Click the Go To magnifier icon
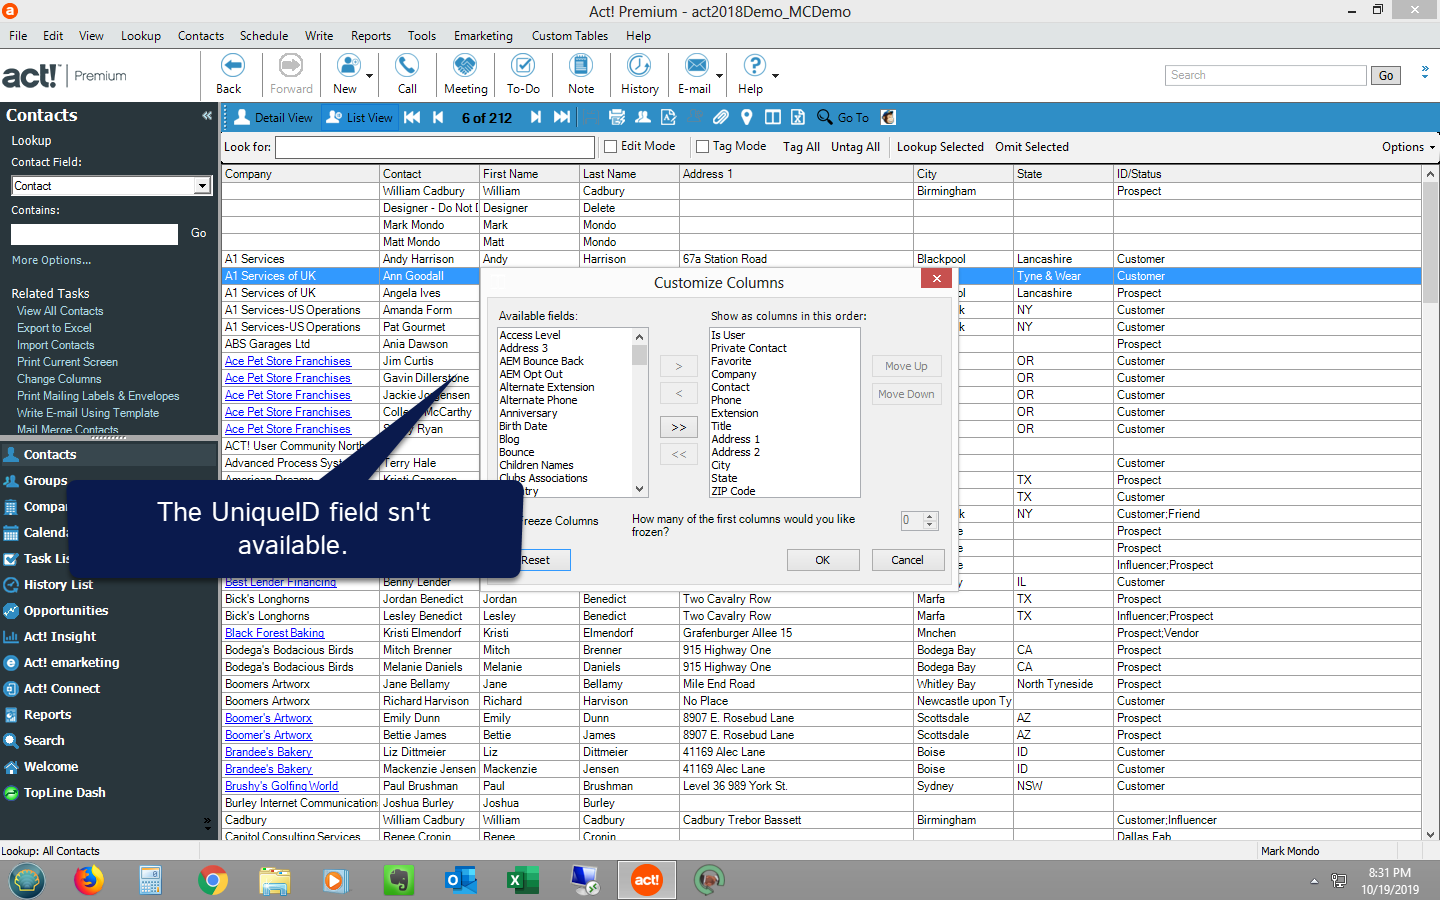1440x900 pixels. (x=825, y=117)
